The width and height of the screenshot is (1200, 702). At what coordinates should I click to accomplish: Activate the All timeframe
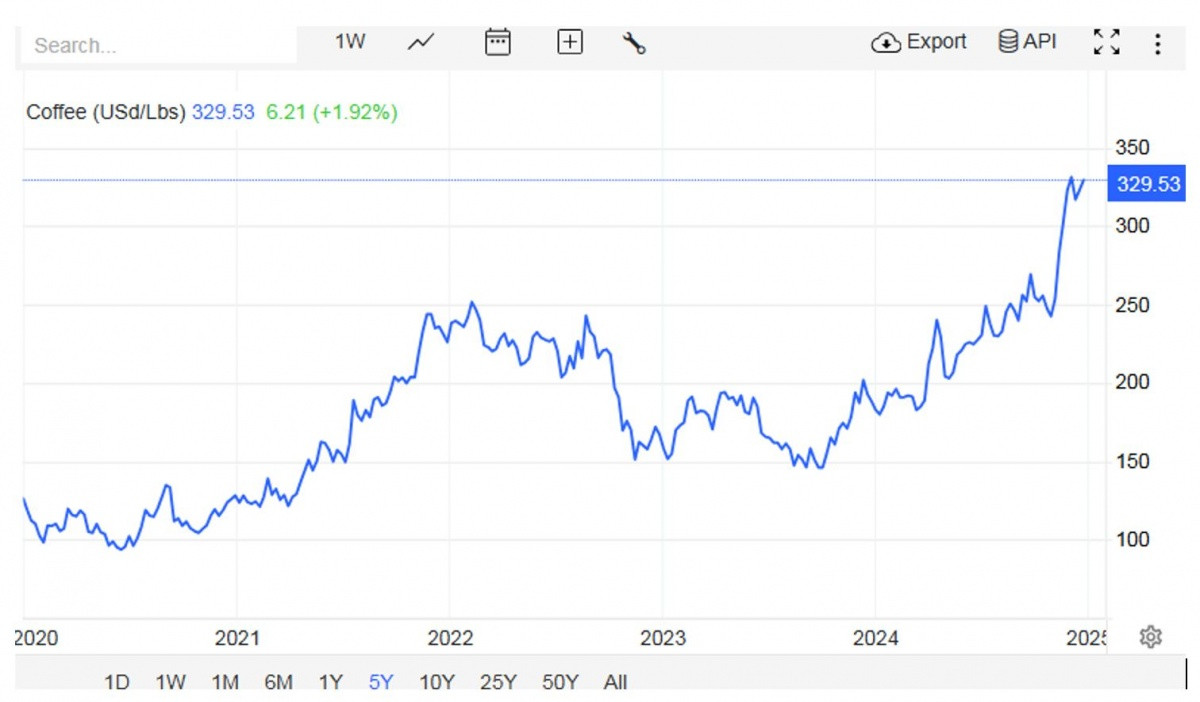(615, 682)
